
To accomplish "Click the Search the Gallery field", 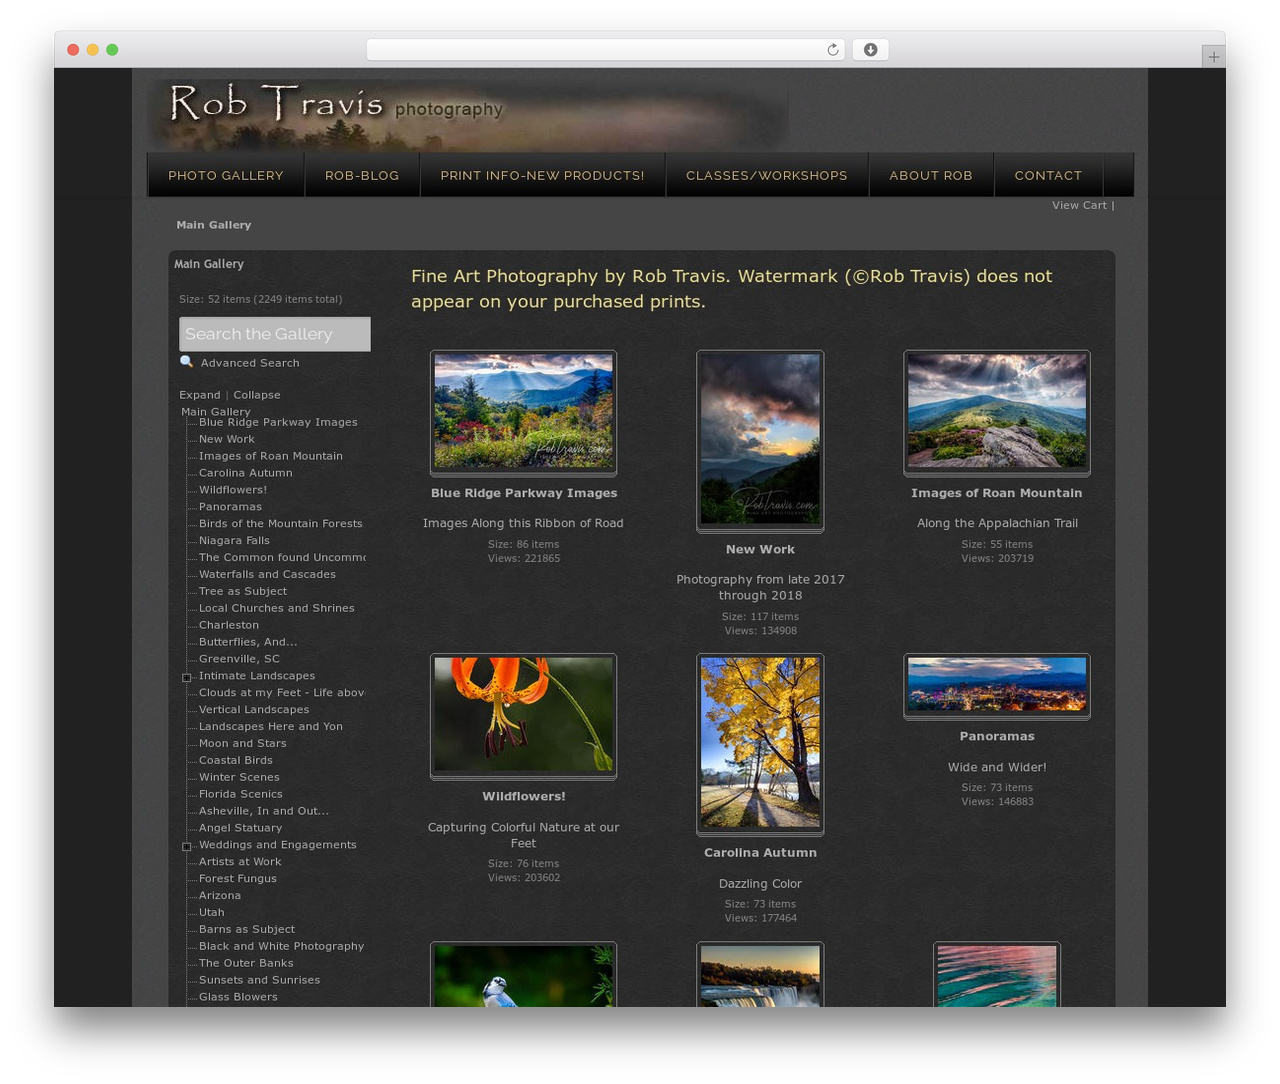I will click(275, 334).
